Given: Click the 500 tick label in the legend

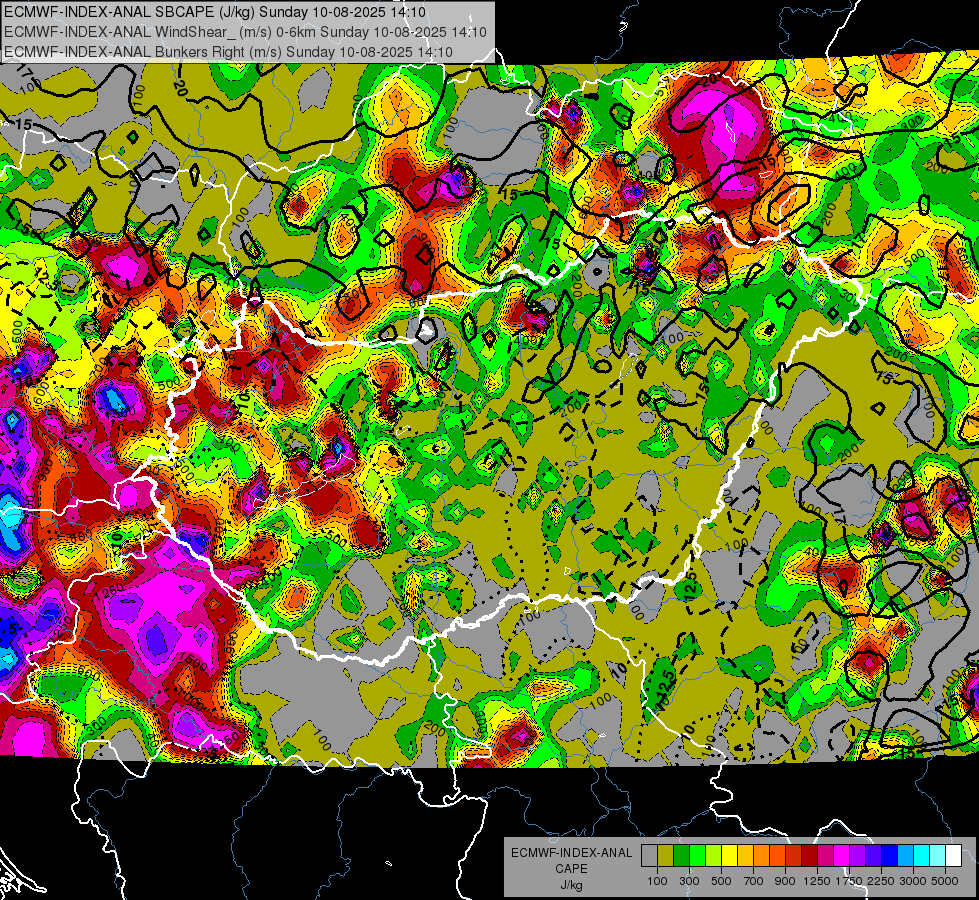Looking at the screenshot, I should pos(721,882).
